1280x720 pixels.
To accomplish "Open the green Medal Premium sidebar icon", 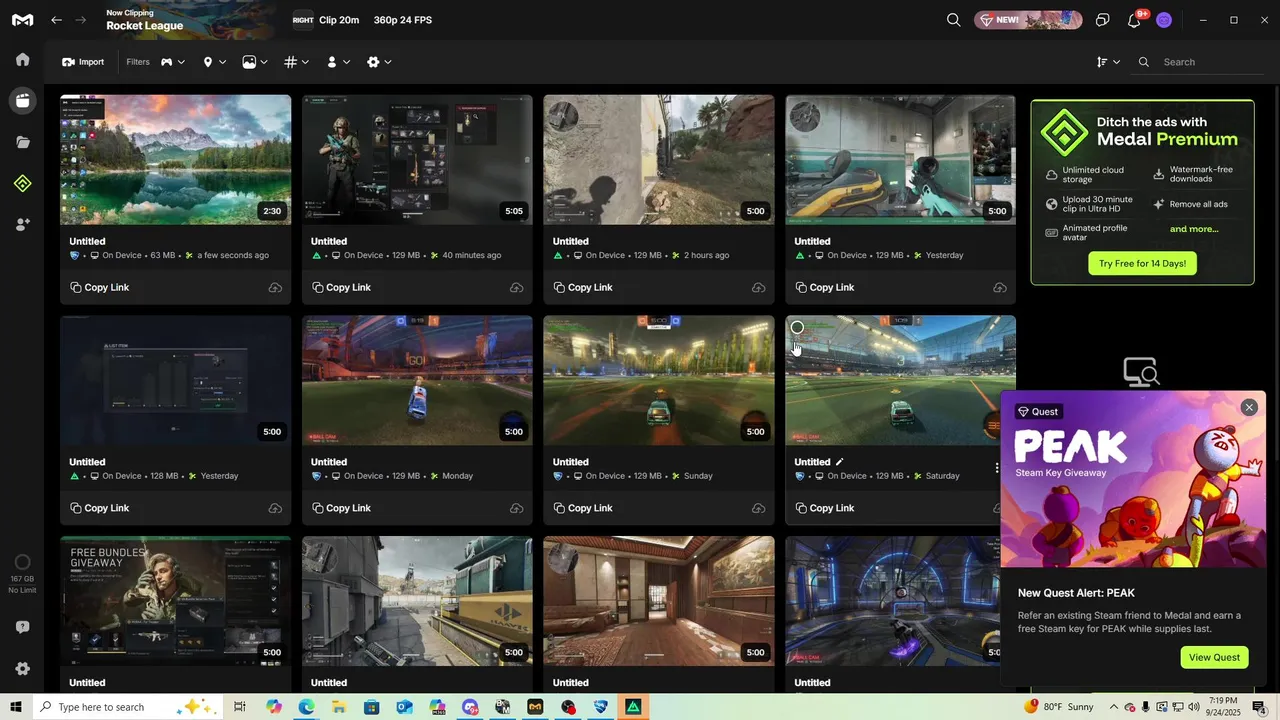I will click(x=22, y=183).
